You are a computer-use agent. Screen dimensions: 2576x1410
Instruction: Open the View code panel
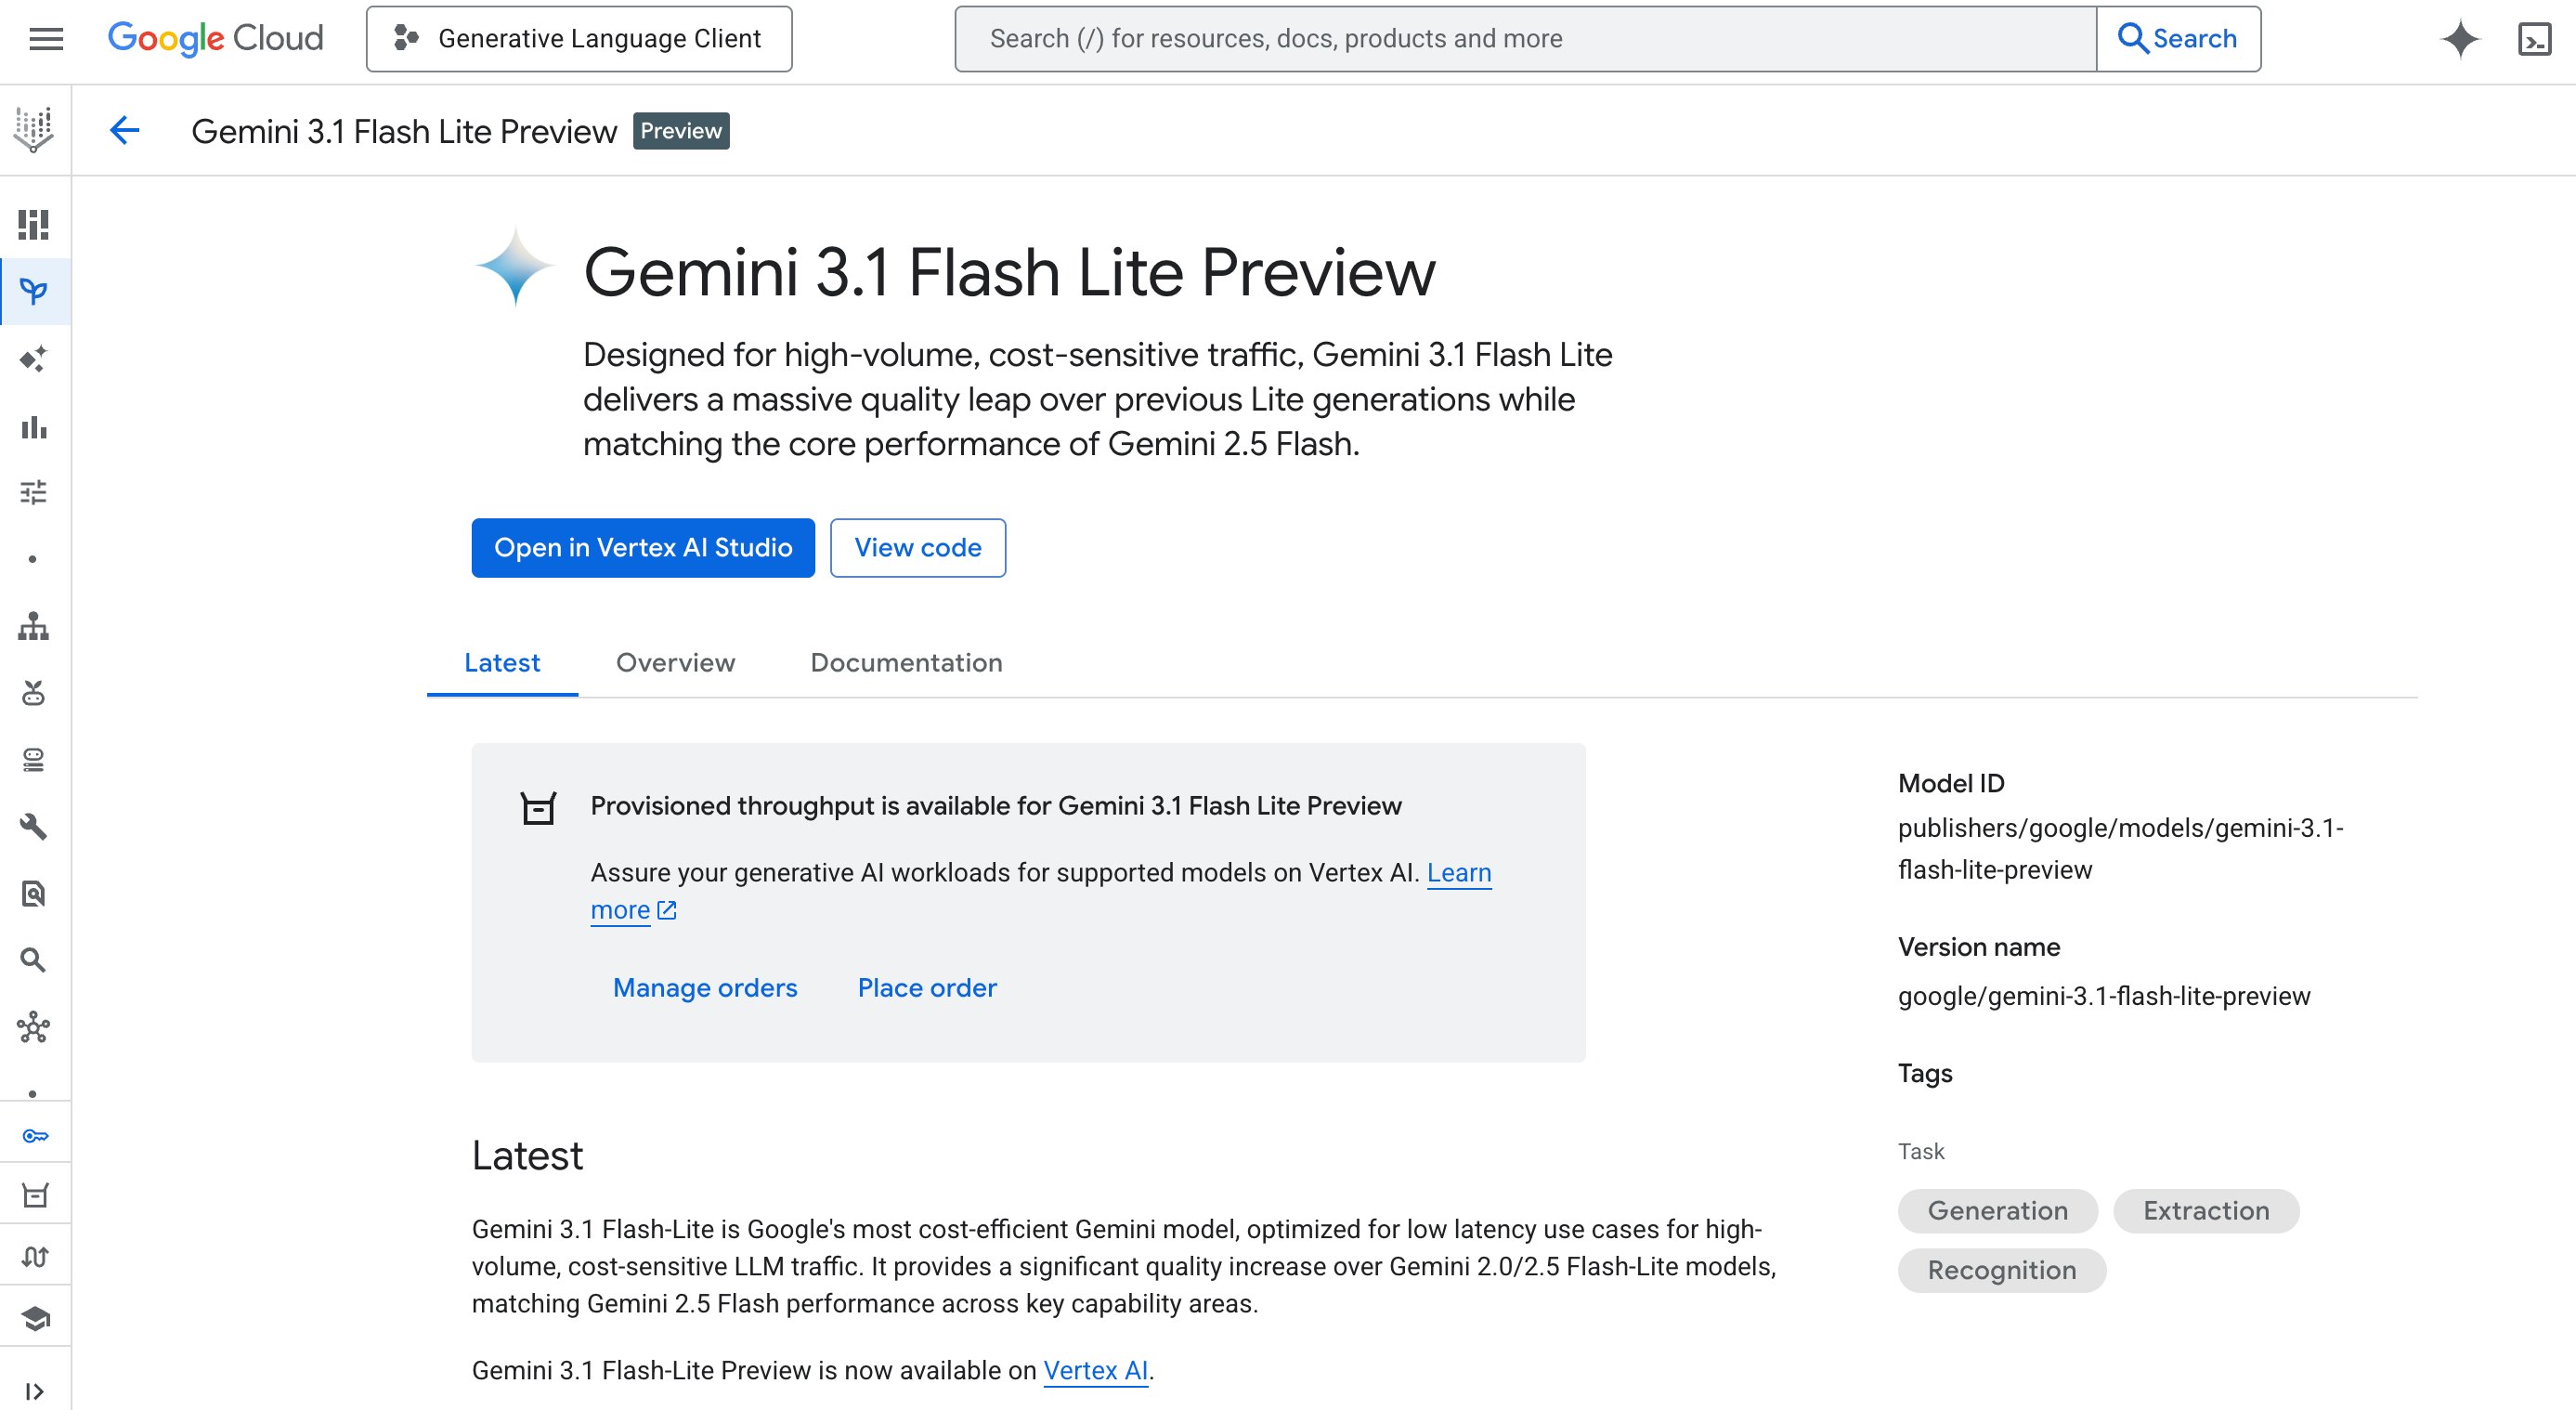[x=917, y=547]
